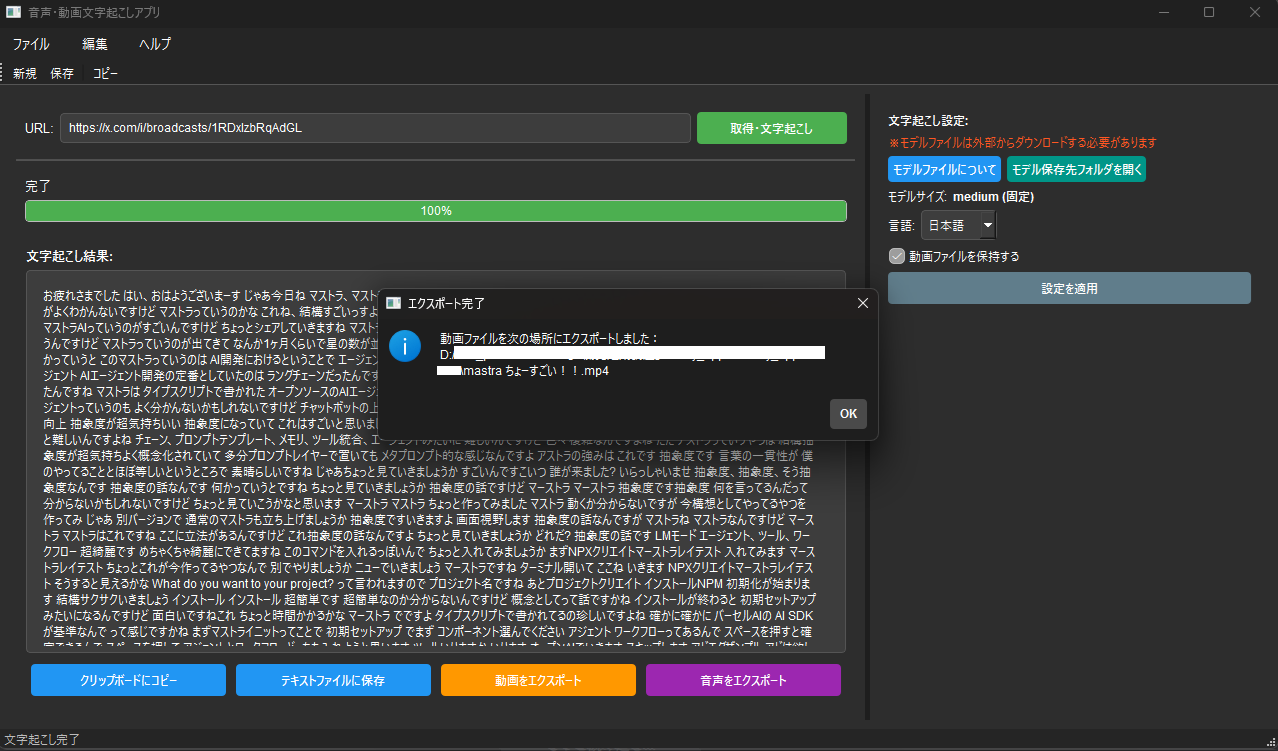The image size is (1278, 751).
Task: Click モデル保存先フォルダを開く button
Action: [1076, 169]
